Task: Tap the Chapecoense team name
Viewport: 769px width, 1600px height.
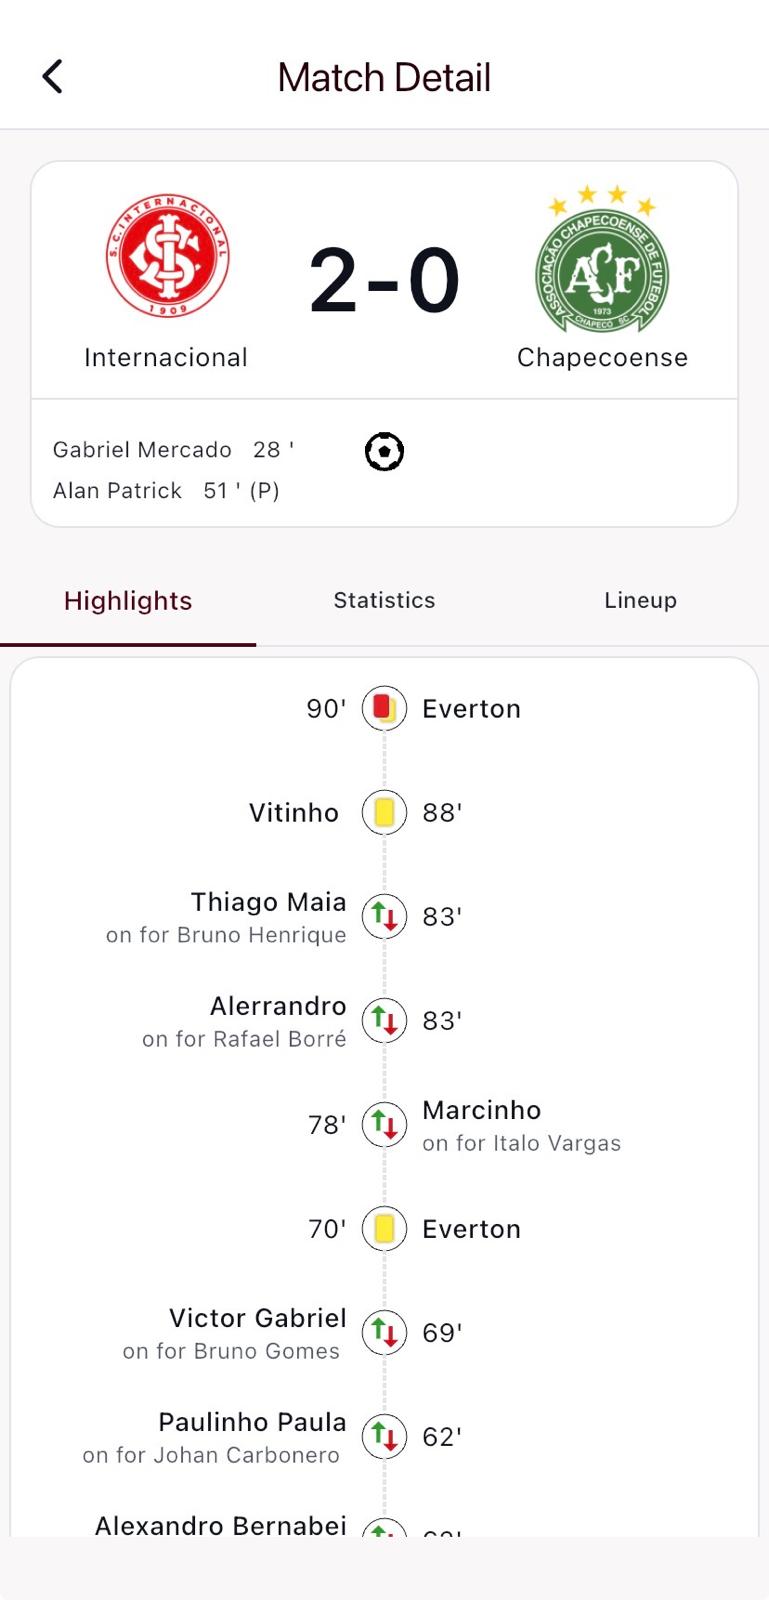Action: click(x=602, y=358)
